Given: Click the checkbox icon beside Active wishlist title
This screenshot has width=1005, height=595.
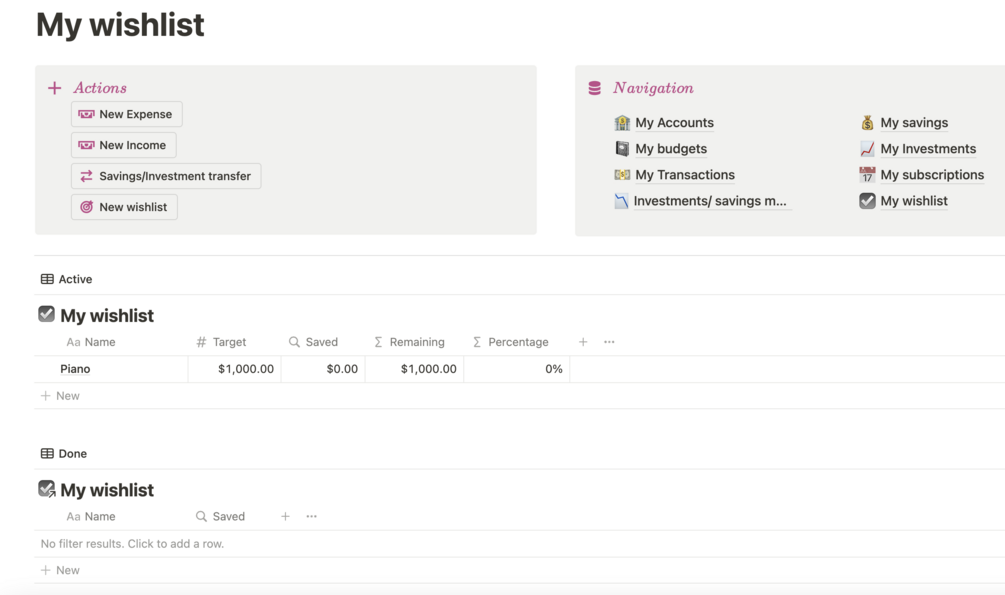Looking at the screenshot, I should (46, 315).
